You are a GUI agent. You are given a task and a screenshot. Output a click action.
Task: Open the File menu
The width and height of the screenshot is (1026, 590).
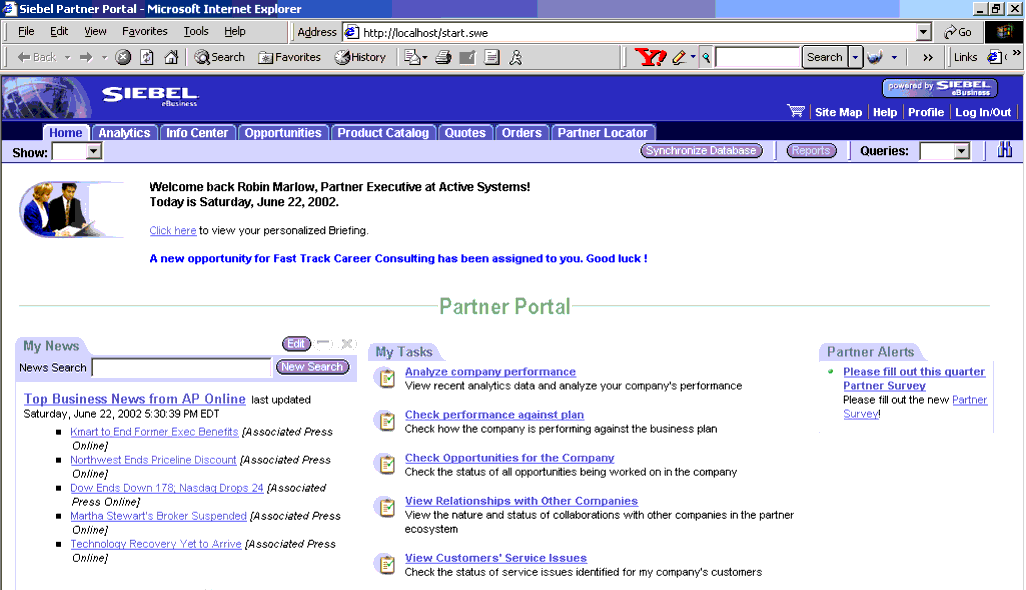pyautogui.click(x=26, y=31)
